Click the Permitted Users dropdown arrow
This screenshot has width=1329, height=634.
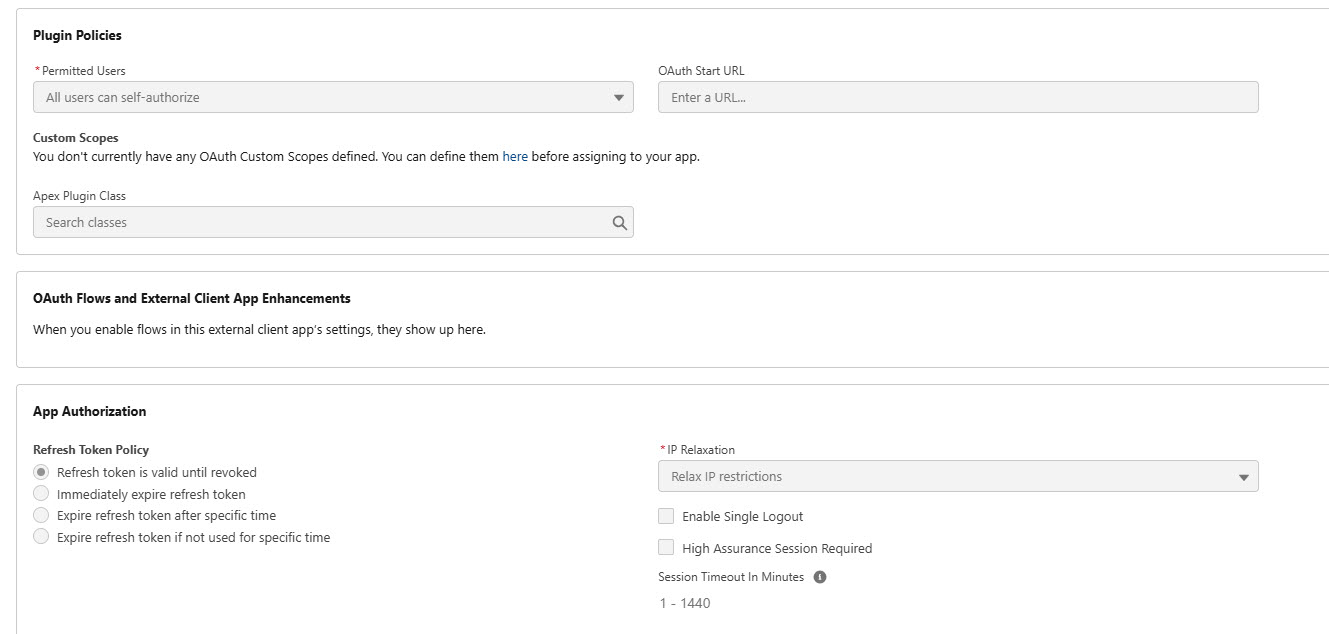click(618, 98)
